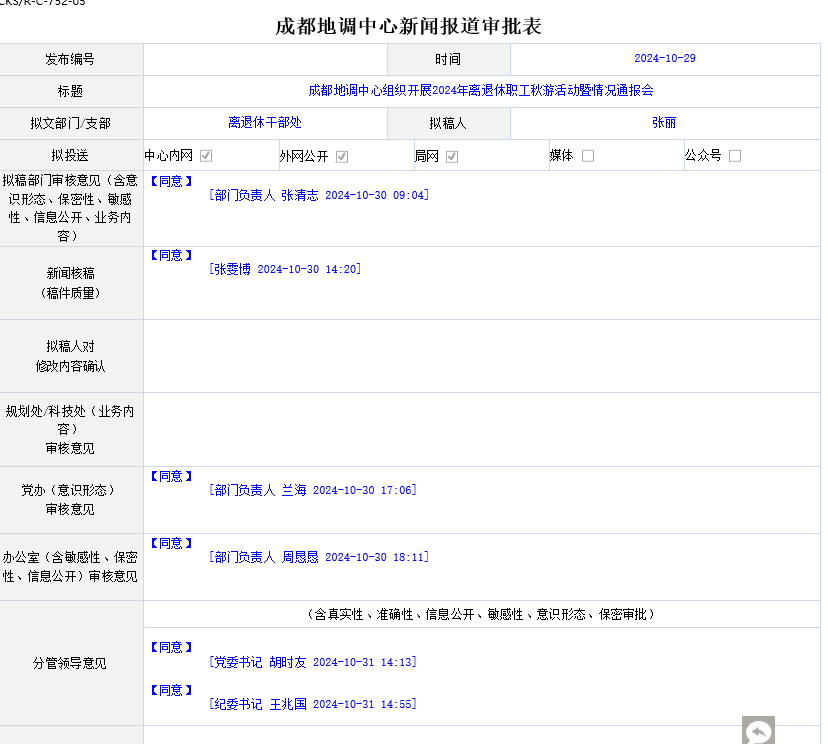This screenshot has height=744, width=828.
Task: Click the 分管领导意见 label
Action: tap(70, 663)
